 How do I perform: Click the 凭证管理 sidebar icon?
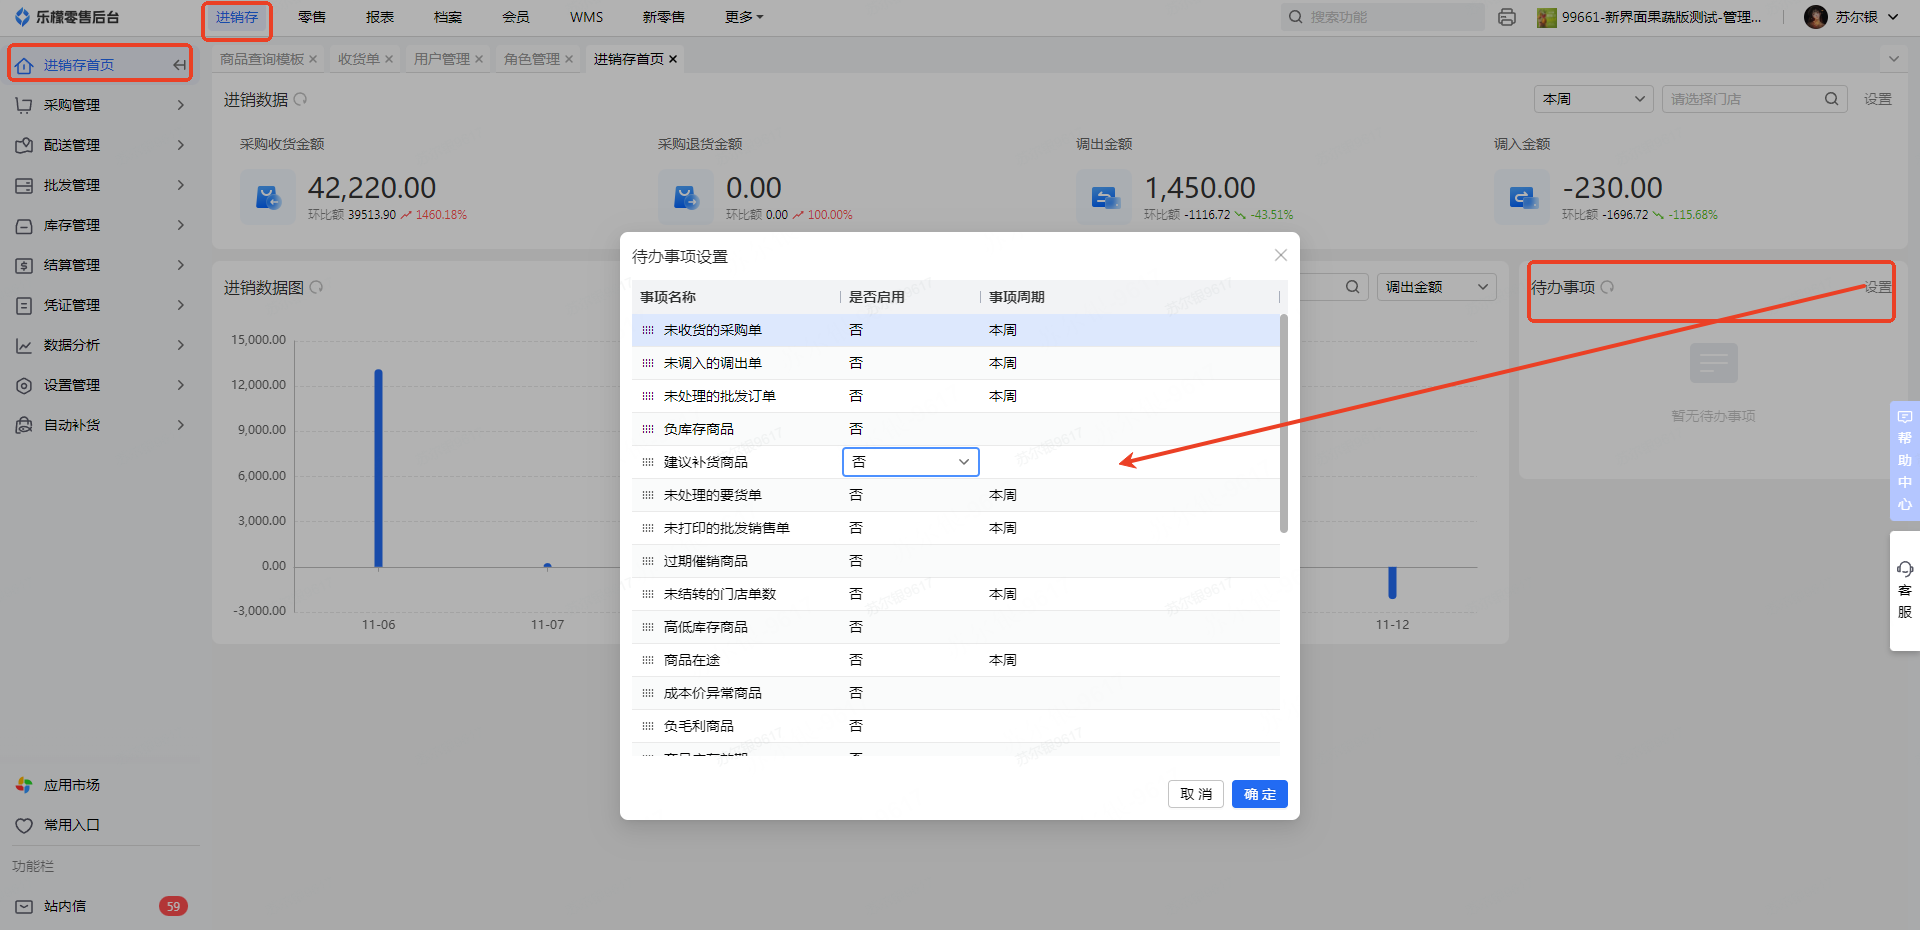point(24,305)
